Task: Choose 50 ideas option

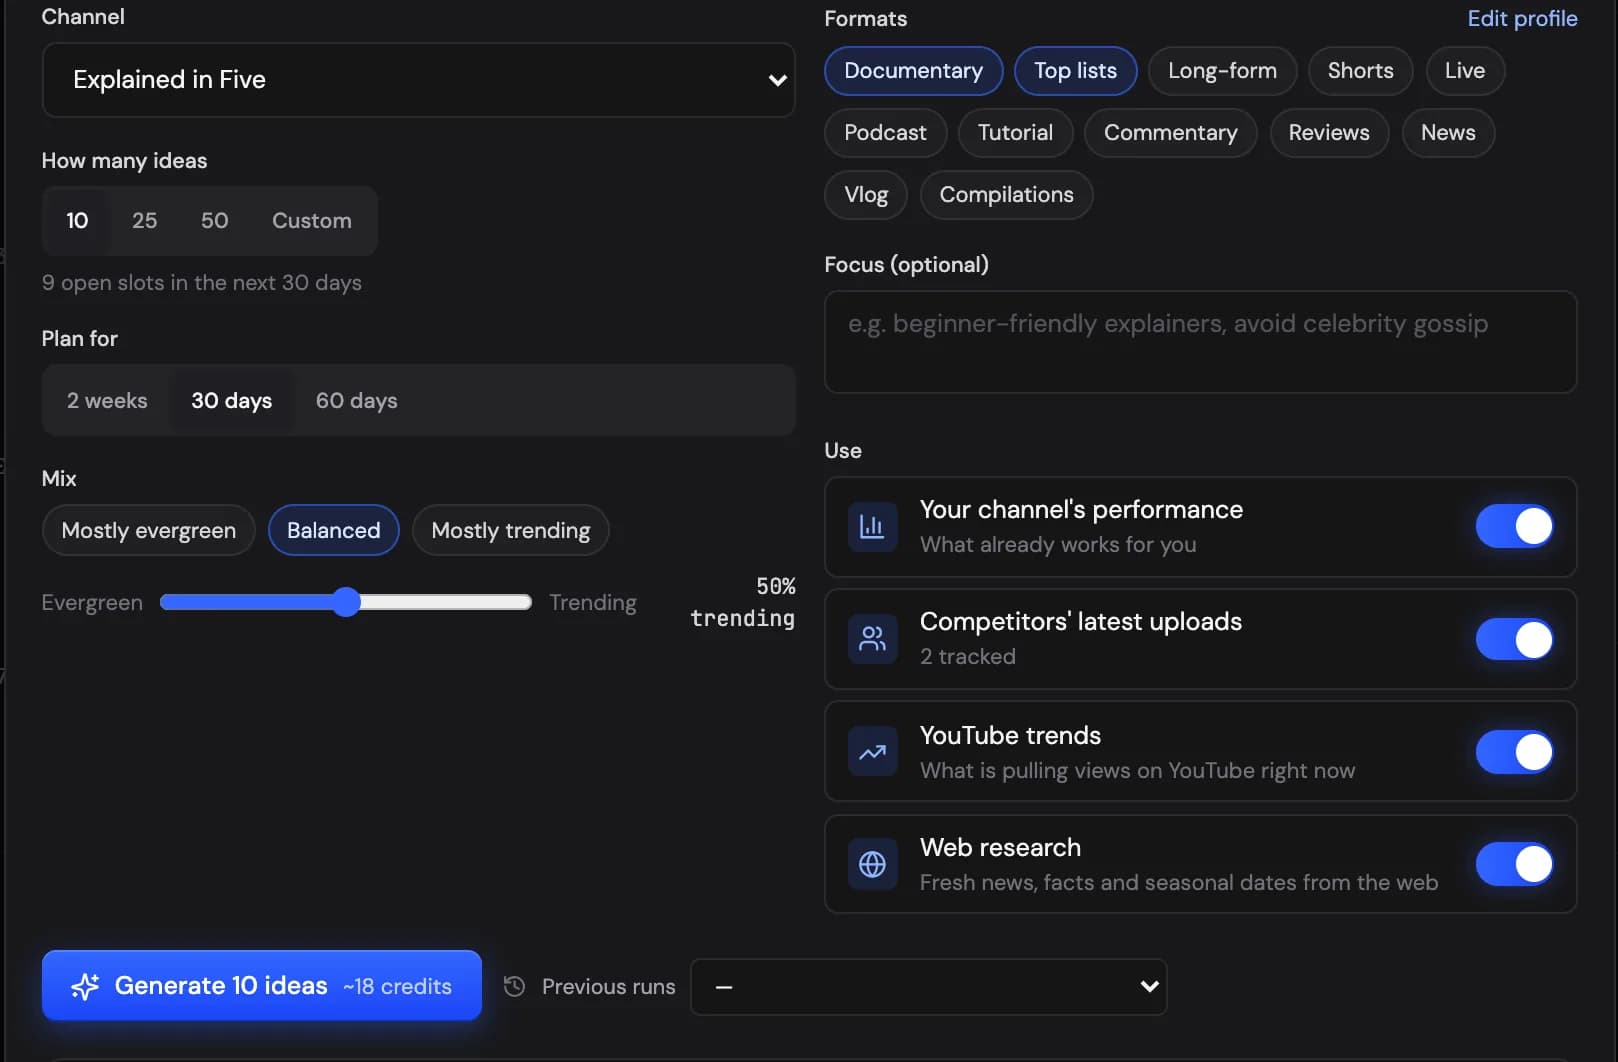Action: [214, 221]
